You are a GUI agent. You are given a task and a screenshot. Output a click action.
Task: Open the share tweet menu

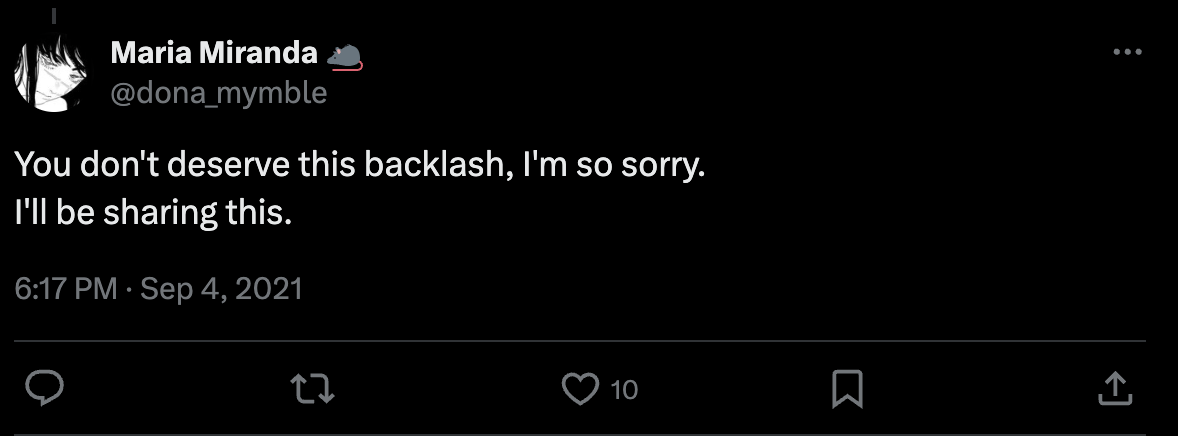1114,388
